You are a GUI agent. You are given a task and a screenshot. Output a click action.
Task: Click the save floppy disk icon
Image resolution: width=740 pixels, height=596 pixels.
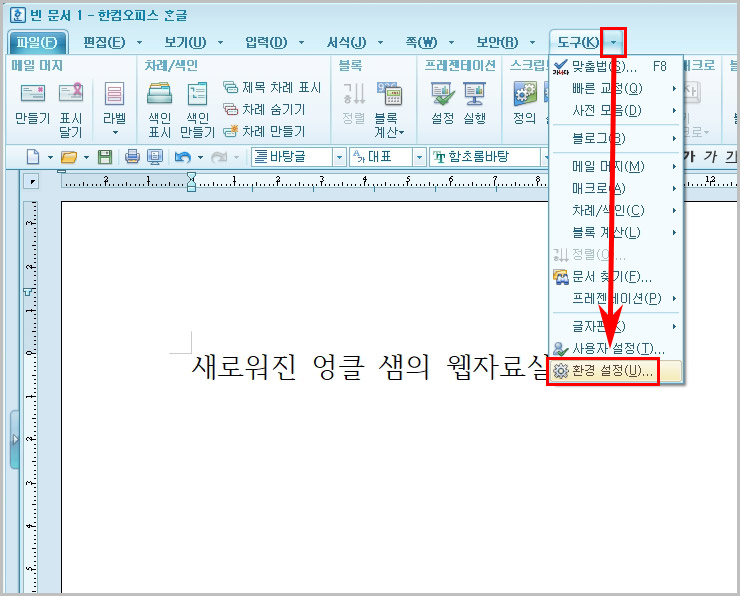(x=105, y=157)
